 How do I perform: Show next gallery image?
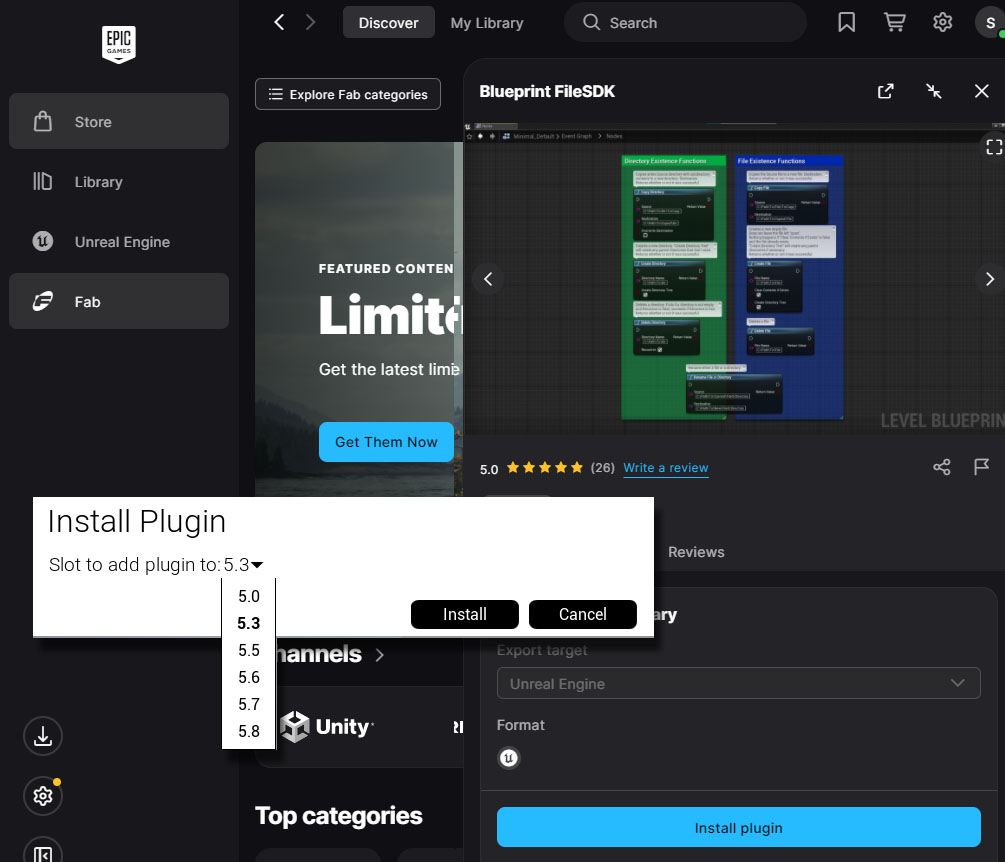click(990, 279)
